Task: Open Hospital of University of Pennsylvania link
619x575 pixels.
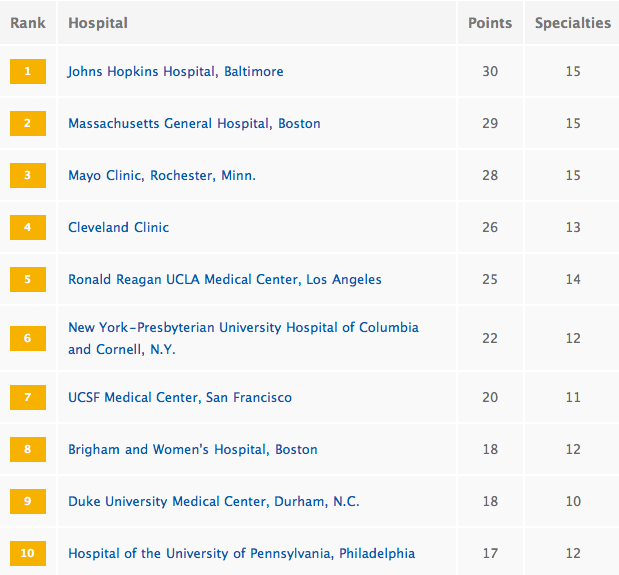Action: point(241,554)
